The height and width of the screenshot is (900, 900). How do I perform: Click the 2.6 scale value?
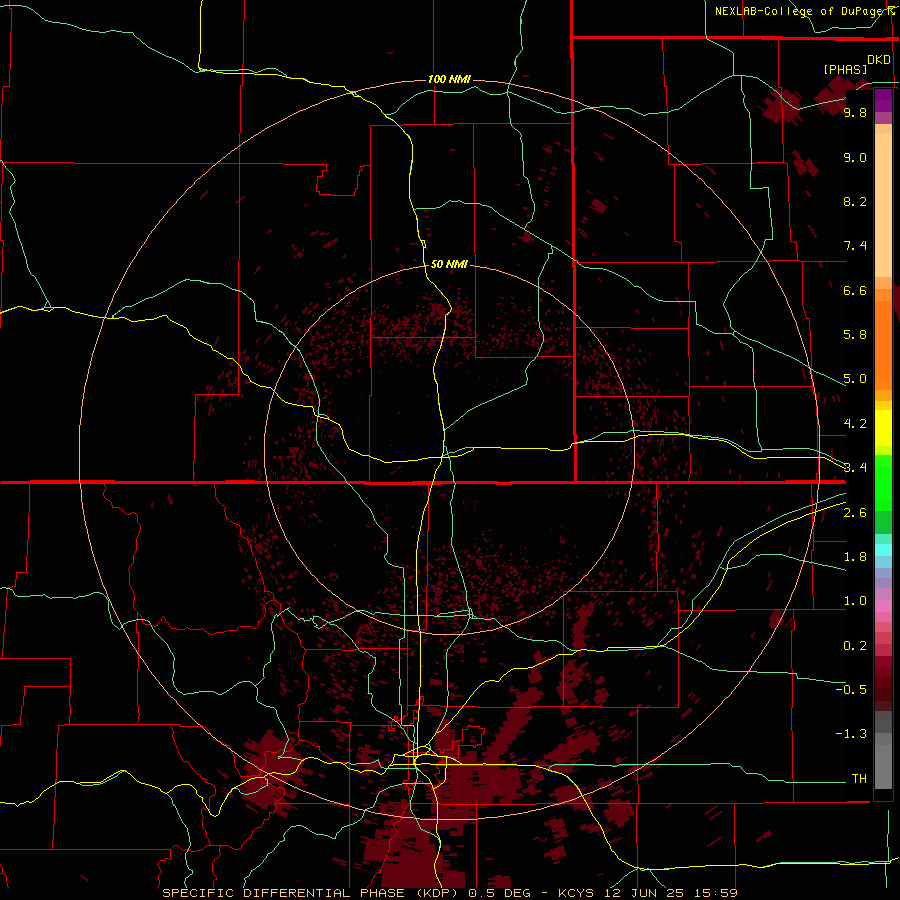pos(855,513)
